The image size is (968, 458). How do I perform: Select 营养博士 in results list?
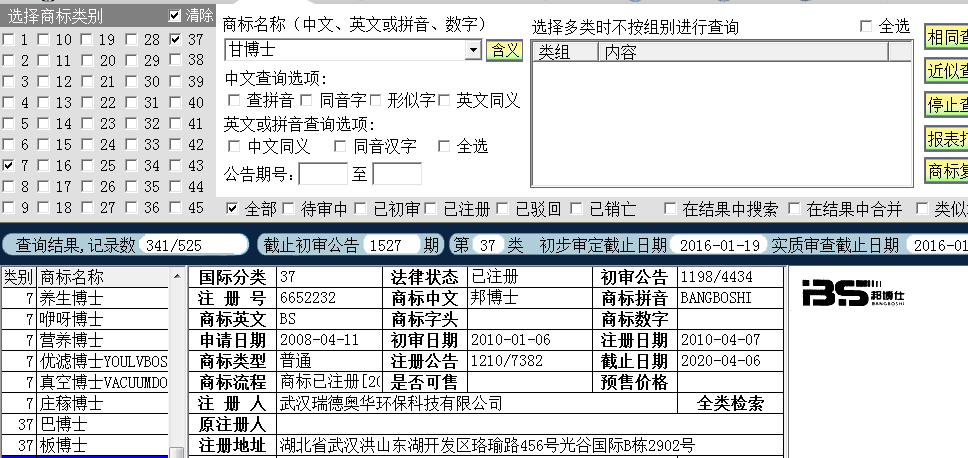102,340
